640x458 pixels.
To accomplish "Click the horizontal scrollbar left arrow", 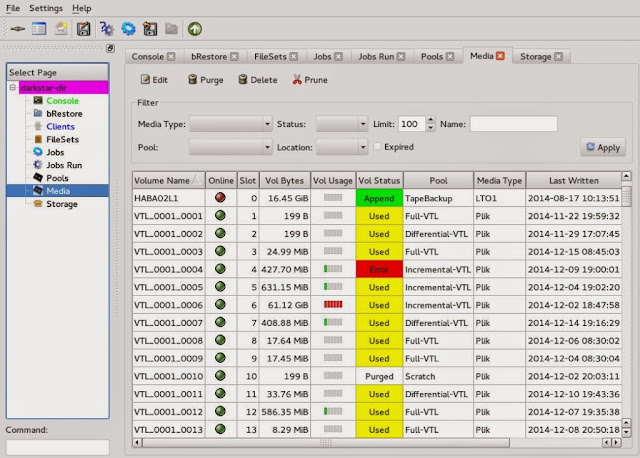I will click(x=138, y=442).
